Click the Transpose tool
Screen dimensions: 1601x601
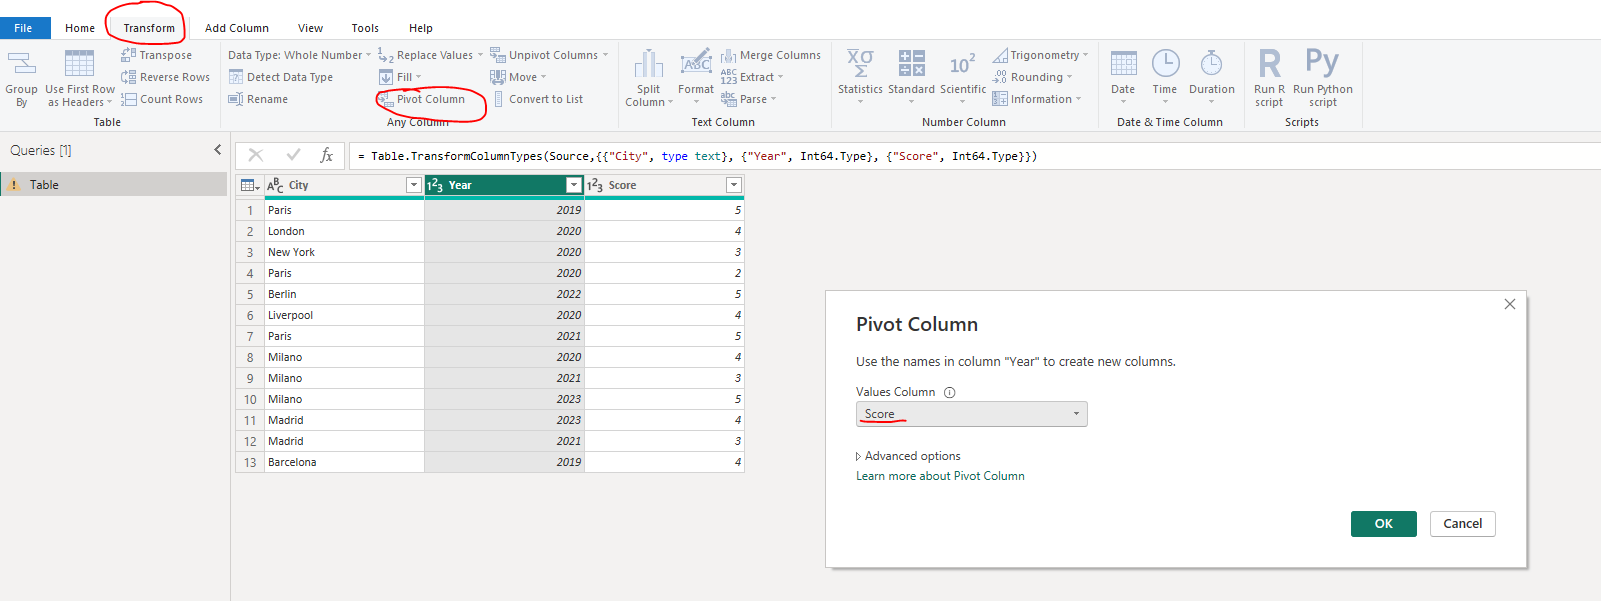tap(156, 55)
